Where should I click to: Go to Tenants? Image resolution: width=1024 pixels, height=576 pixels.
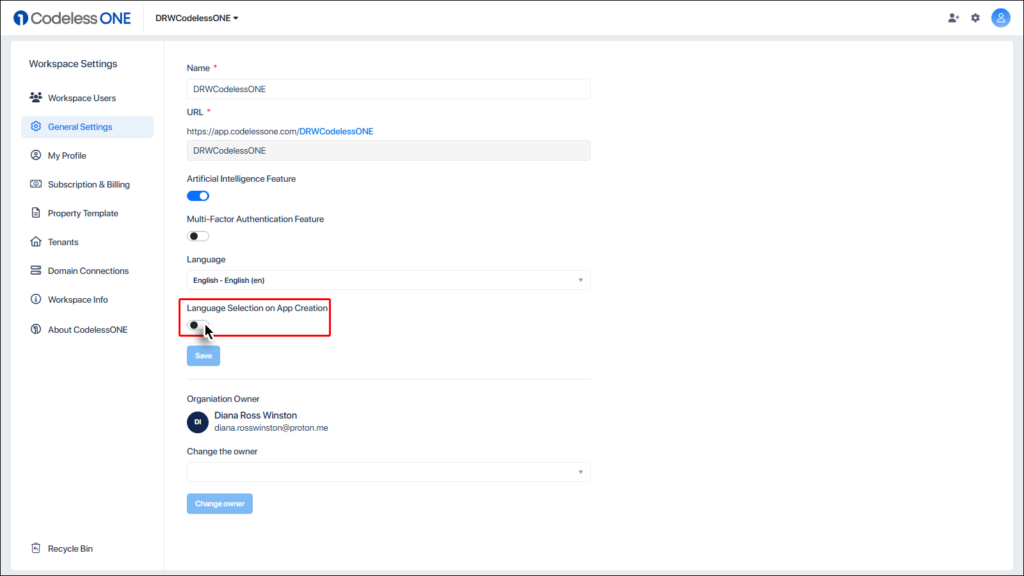(x=88, y=242)
